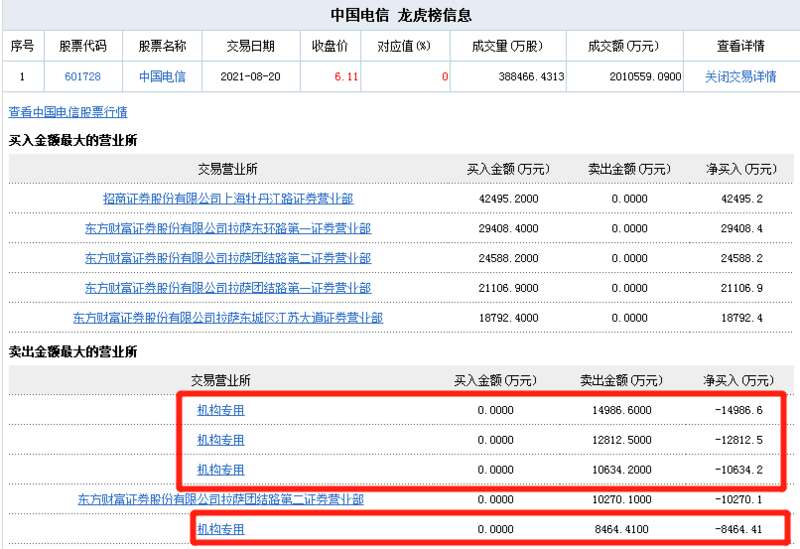The height and width of the screenshot is (549, 800).
Task: Click net value -8464.41
Action: point(739,529)
